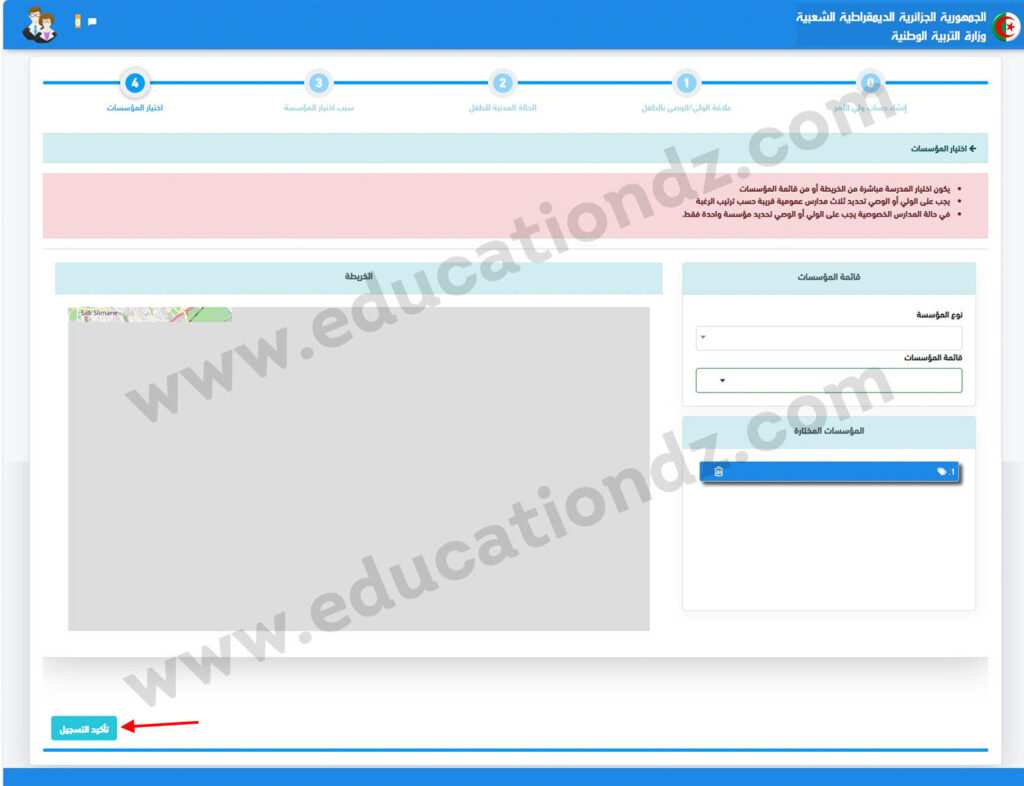Click instruction about private schools المدارس الخصوصية
Viewport: 1024px width, 786px height.
tap(816, 214)
